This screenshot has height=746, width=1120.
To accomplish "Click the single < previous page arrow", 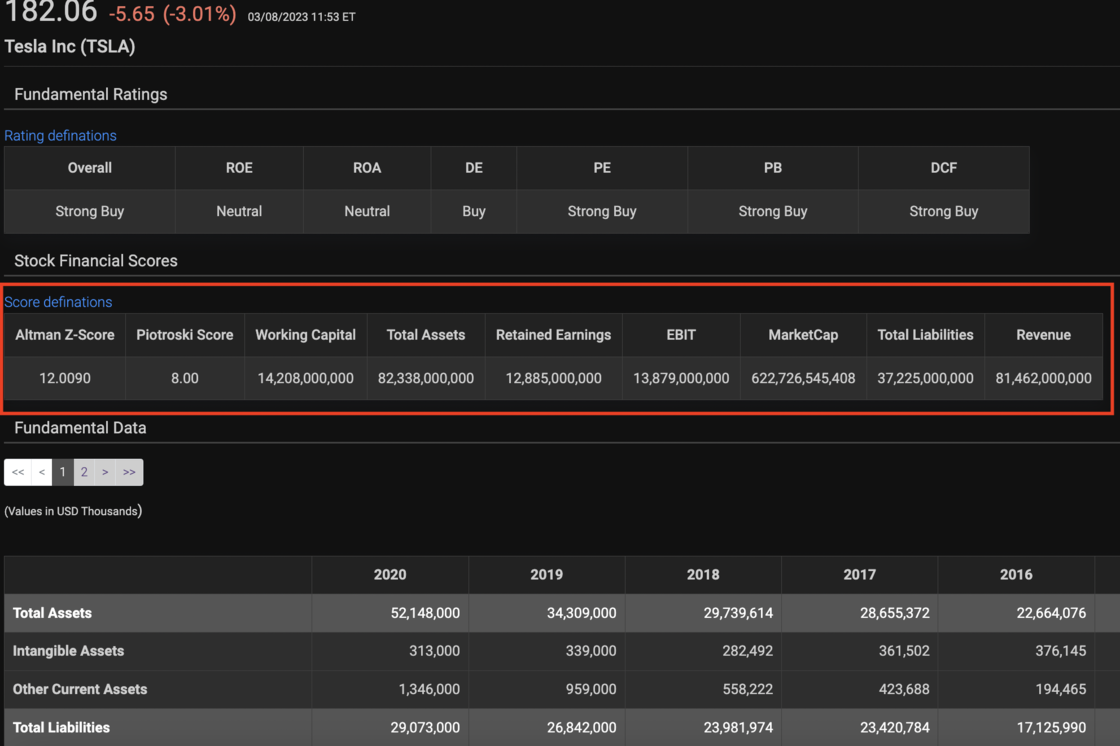I will [x=42, y=472].
